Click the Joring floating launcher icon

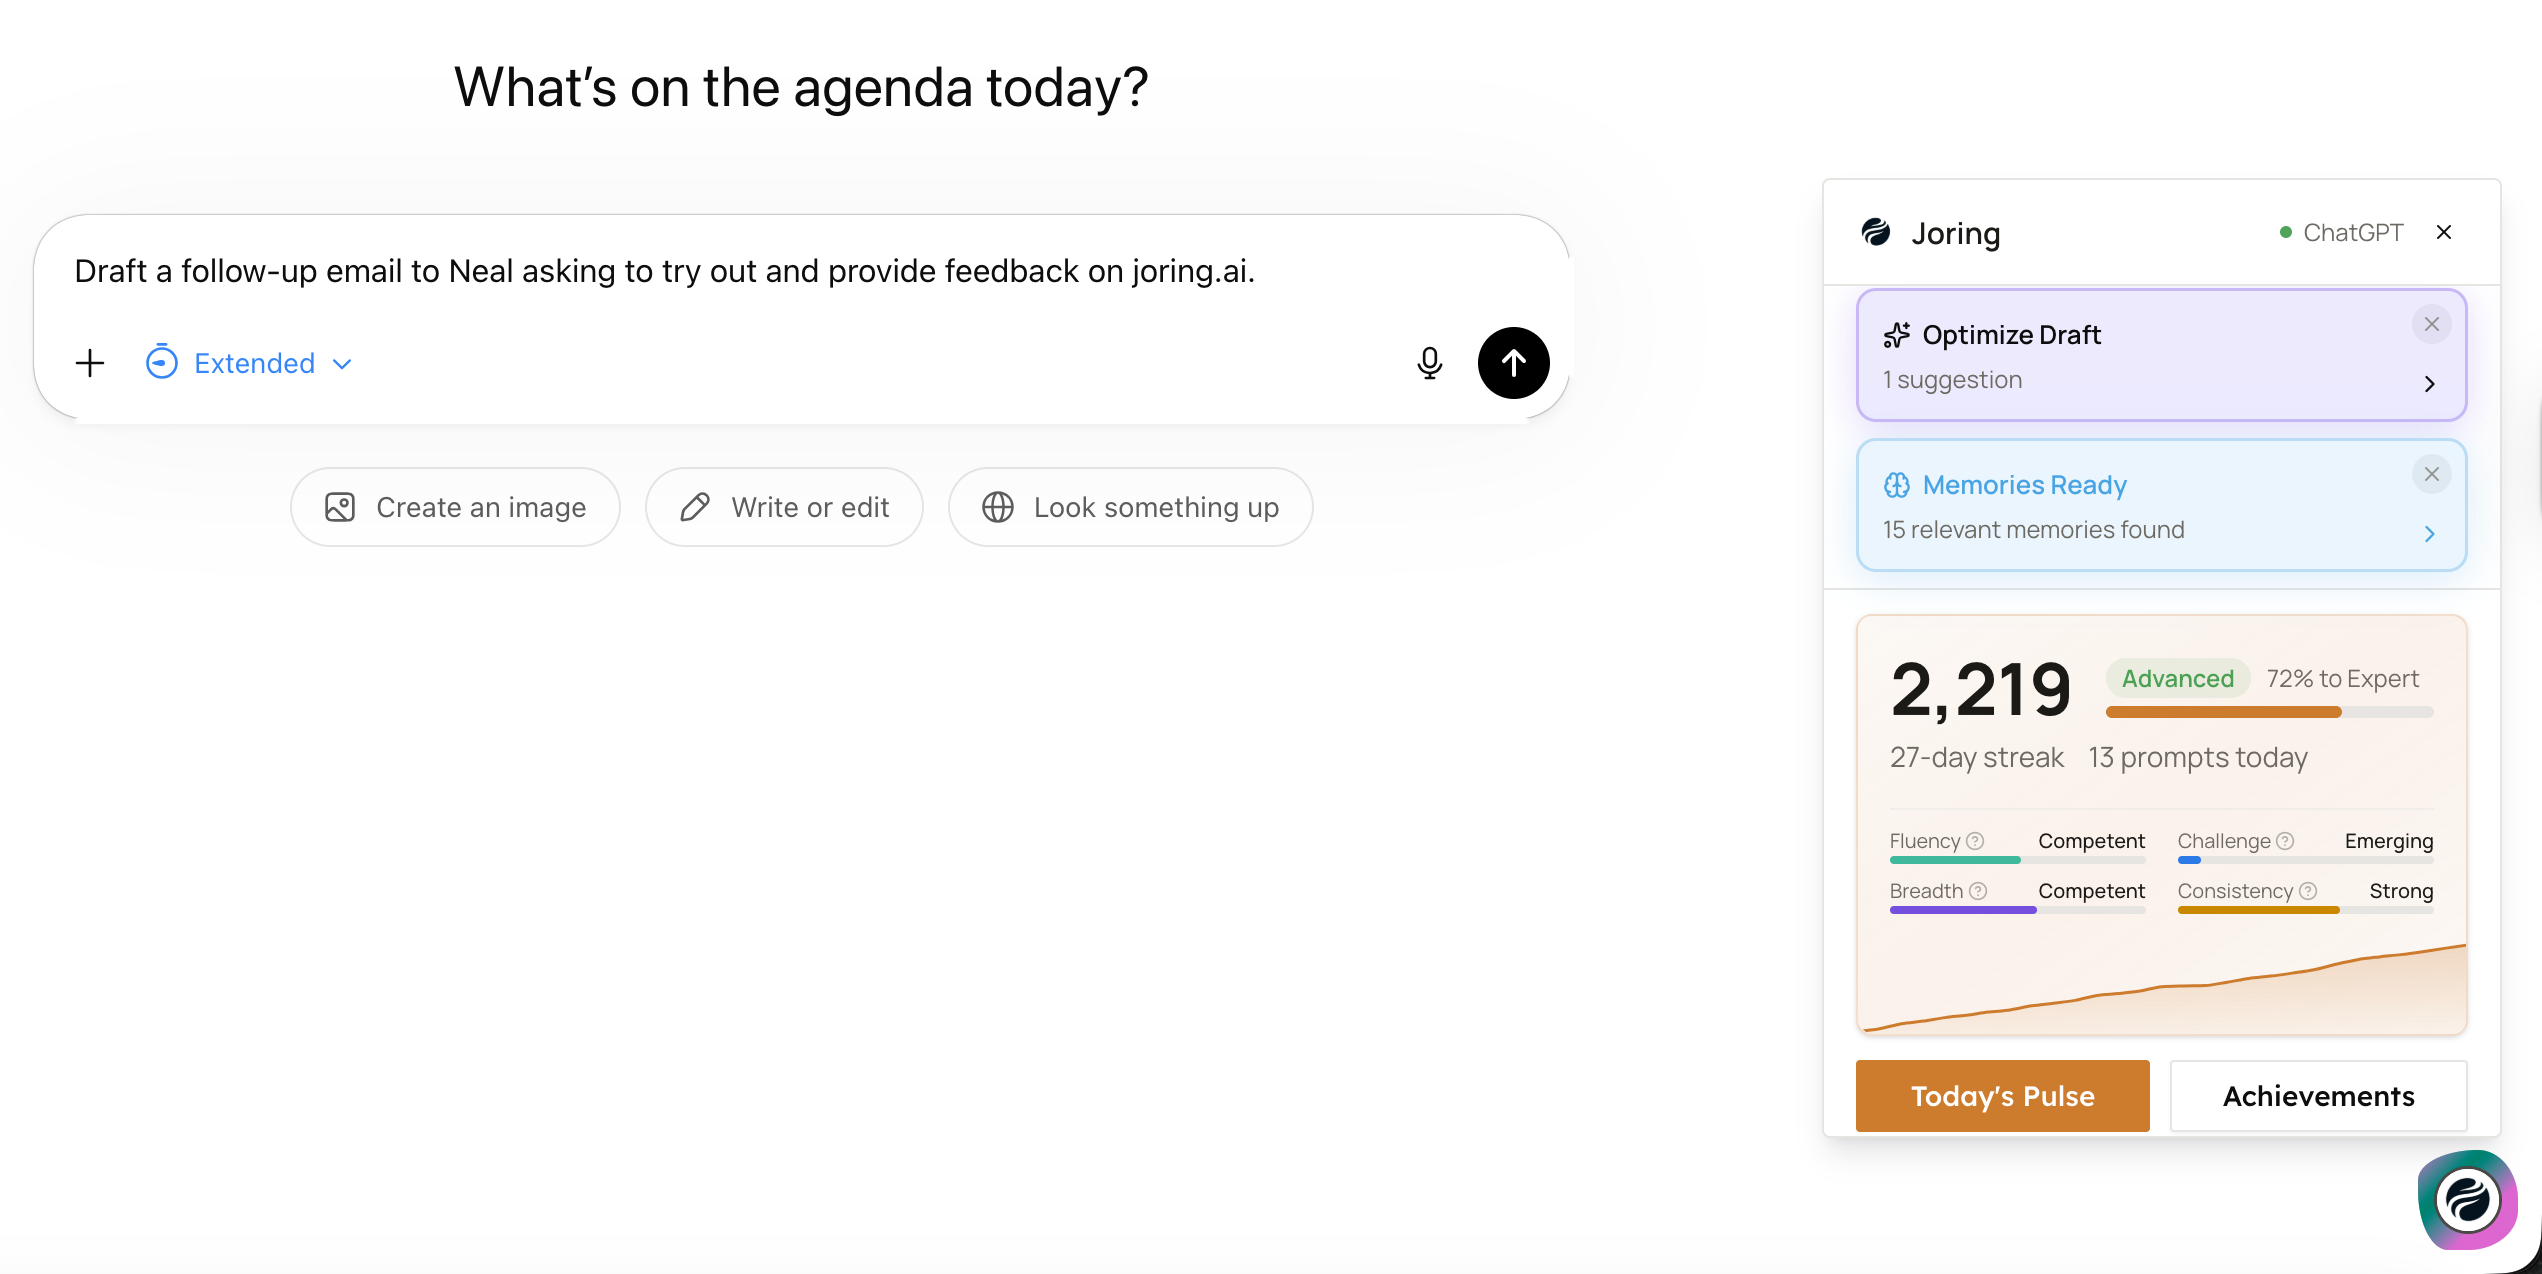click(x=2467, y=1200)
